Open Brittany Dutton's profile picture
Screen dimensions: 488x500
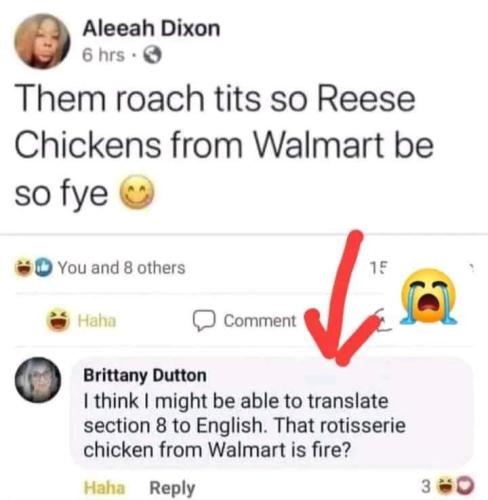tap(38, 380)
